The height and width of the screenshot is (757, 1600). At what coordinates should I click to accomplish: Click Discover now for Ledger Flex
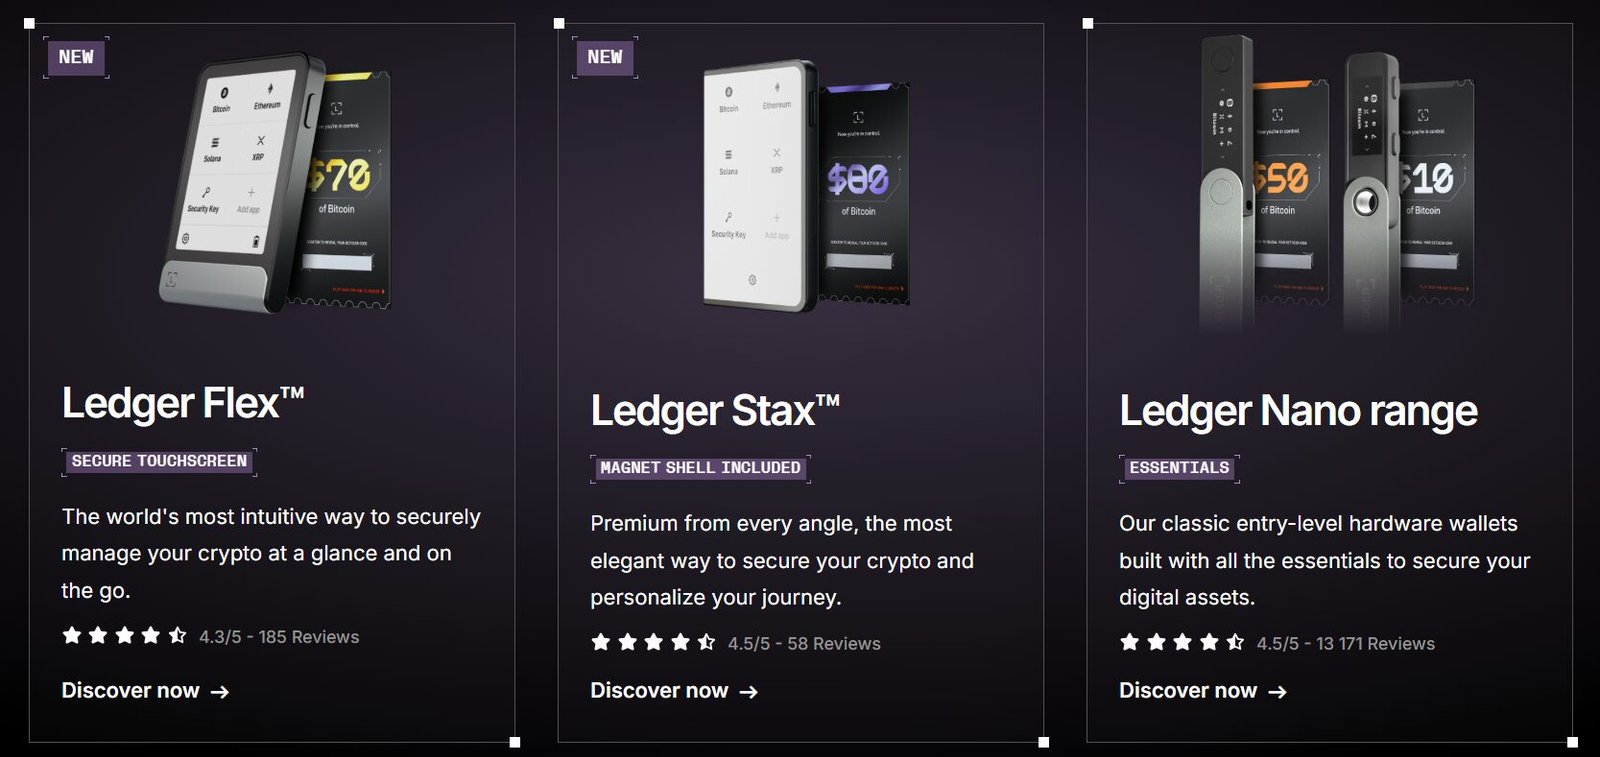[x=143, y=690]
